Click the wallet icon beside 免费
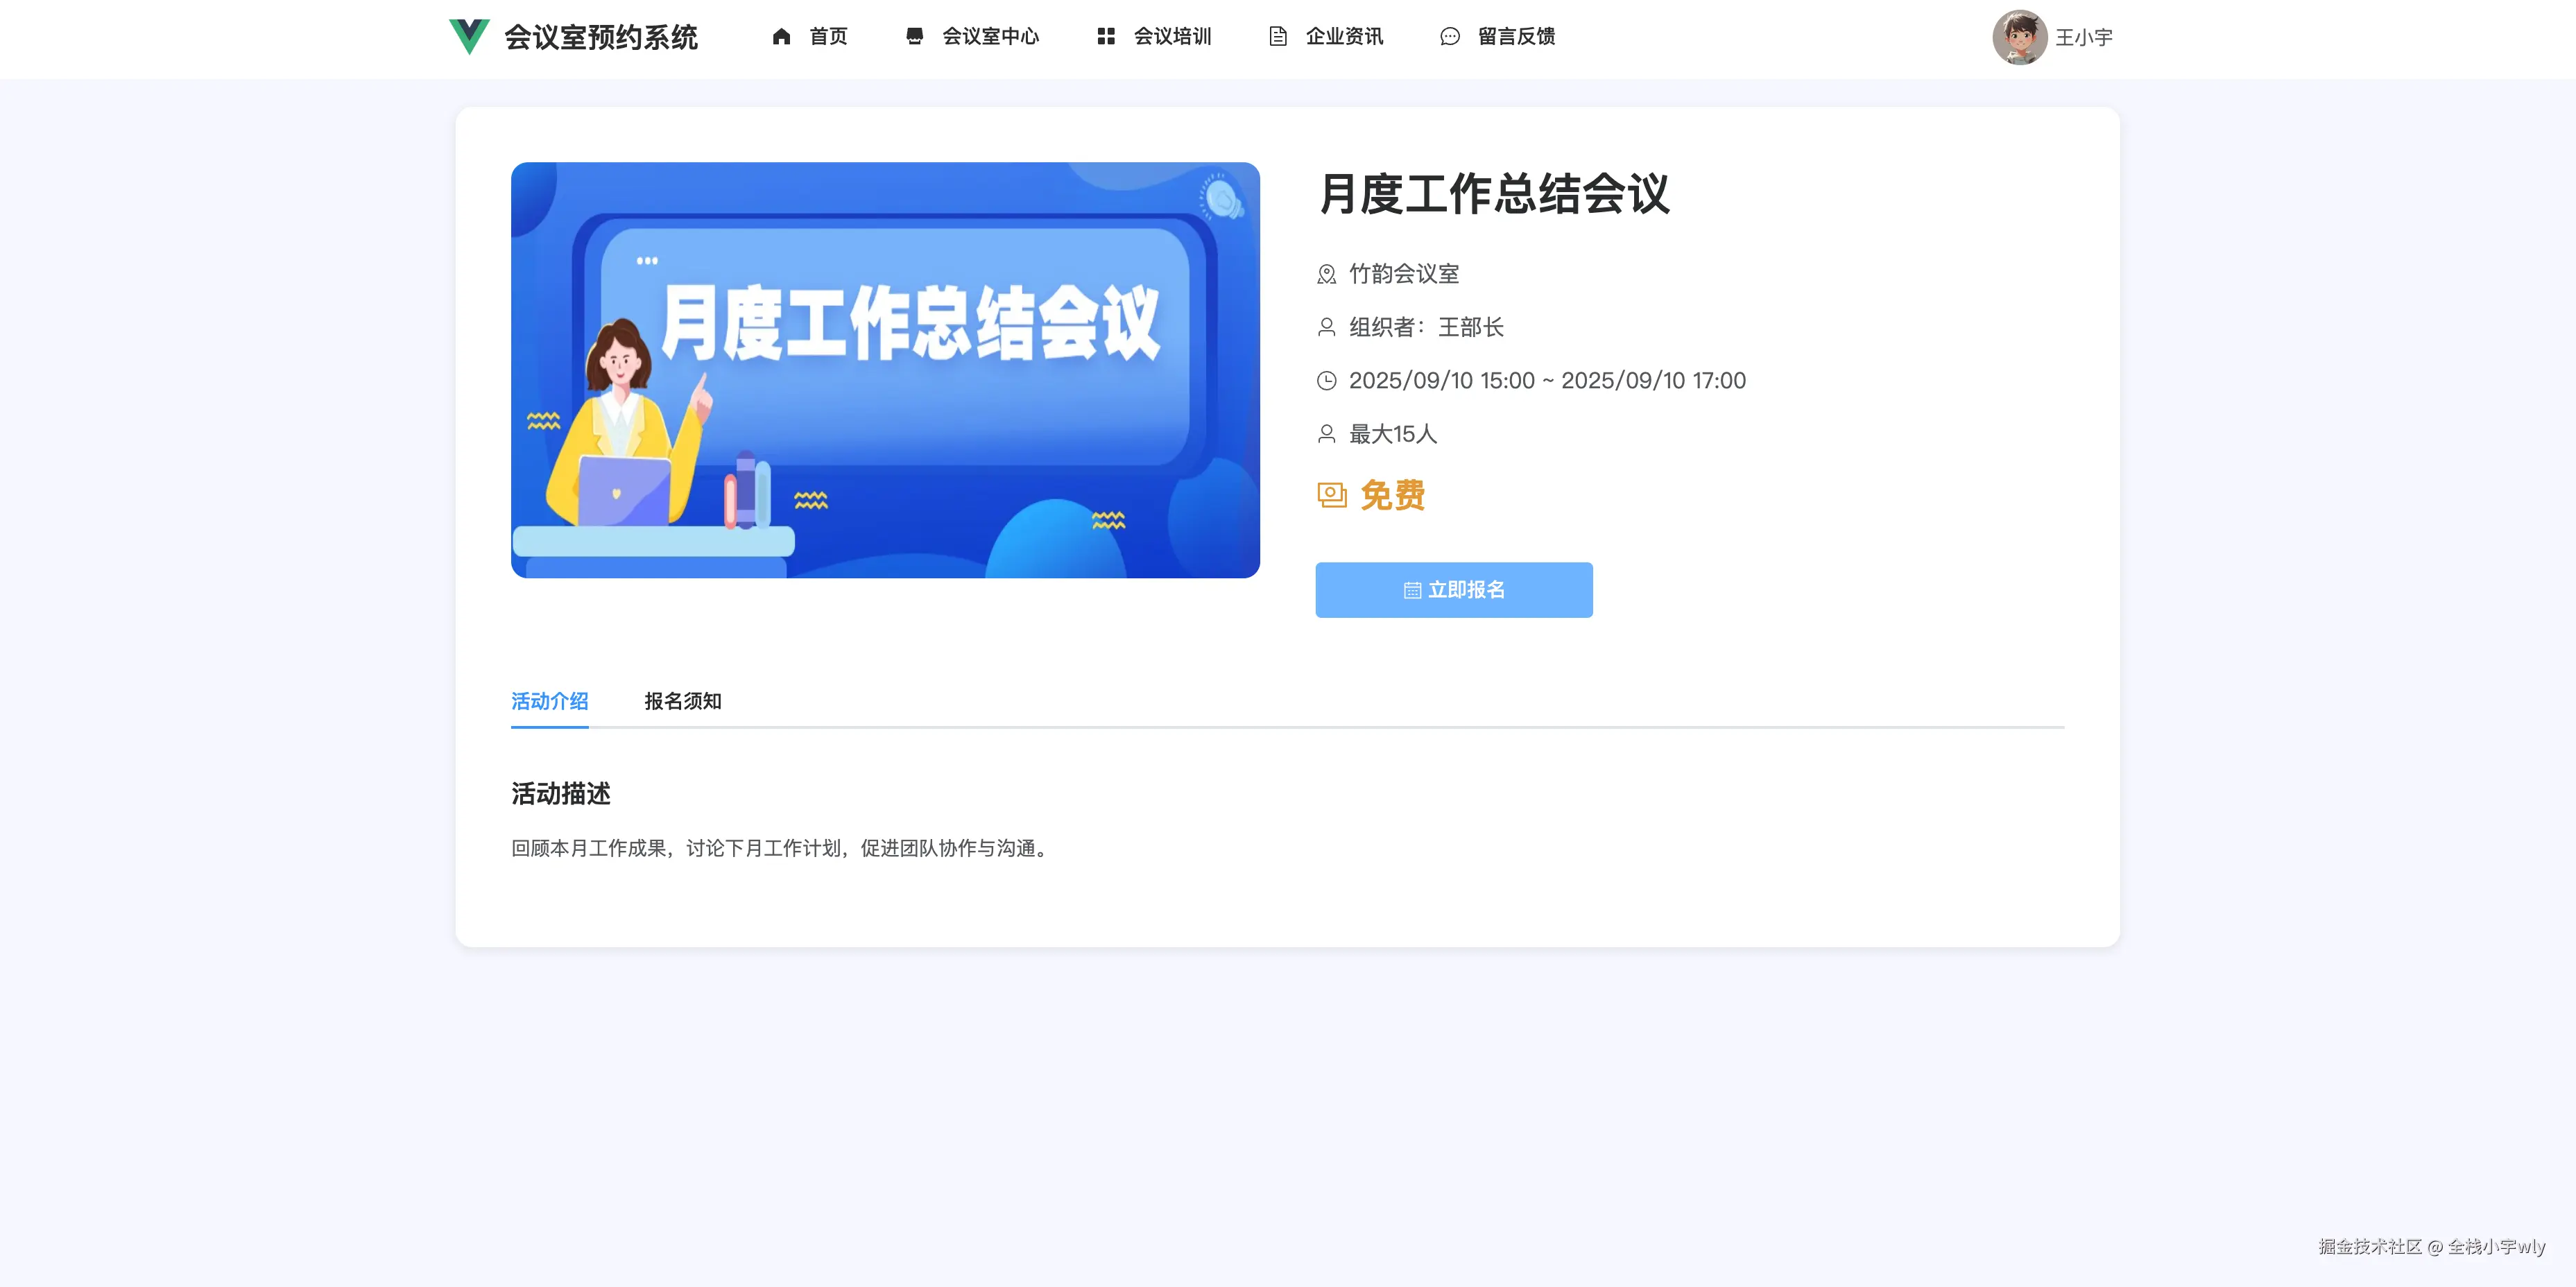 pos(1331,495)
